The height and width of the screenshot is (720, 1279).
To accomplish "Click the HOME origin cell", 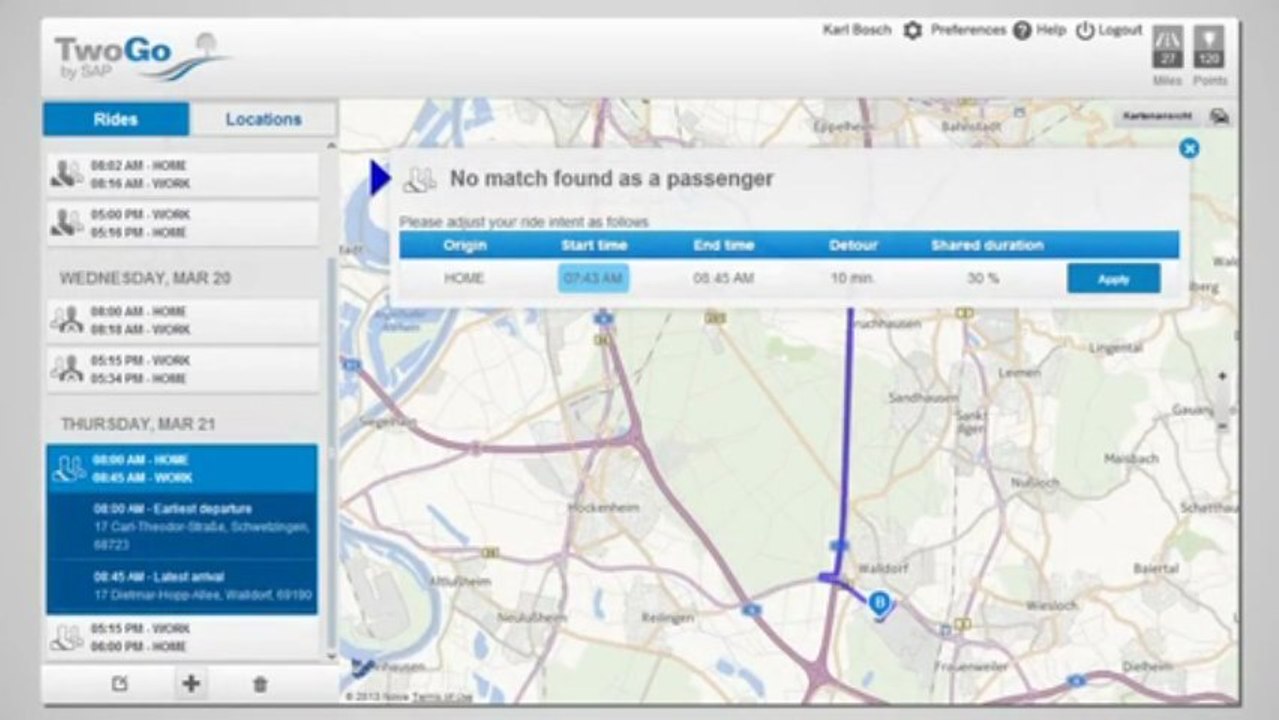I will (464, 278).
